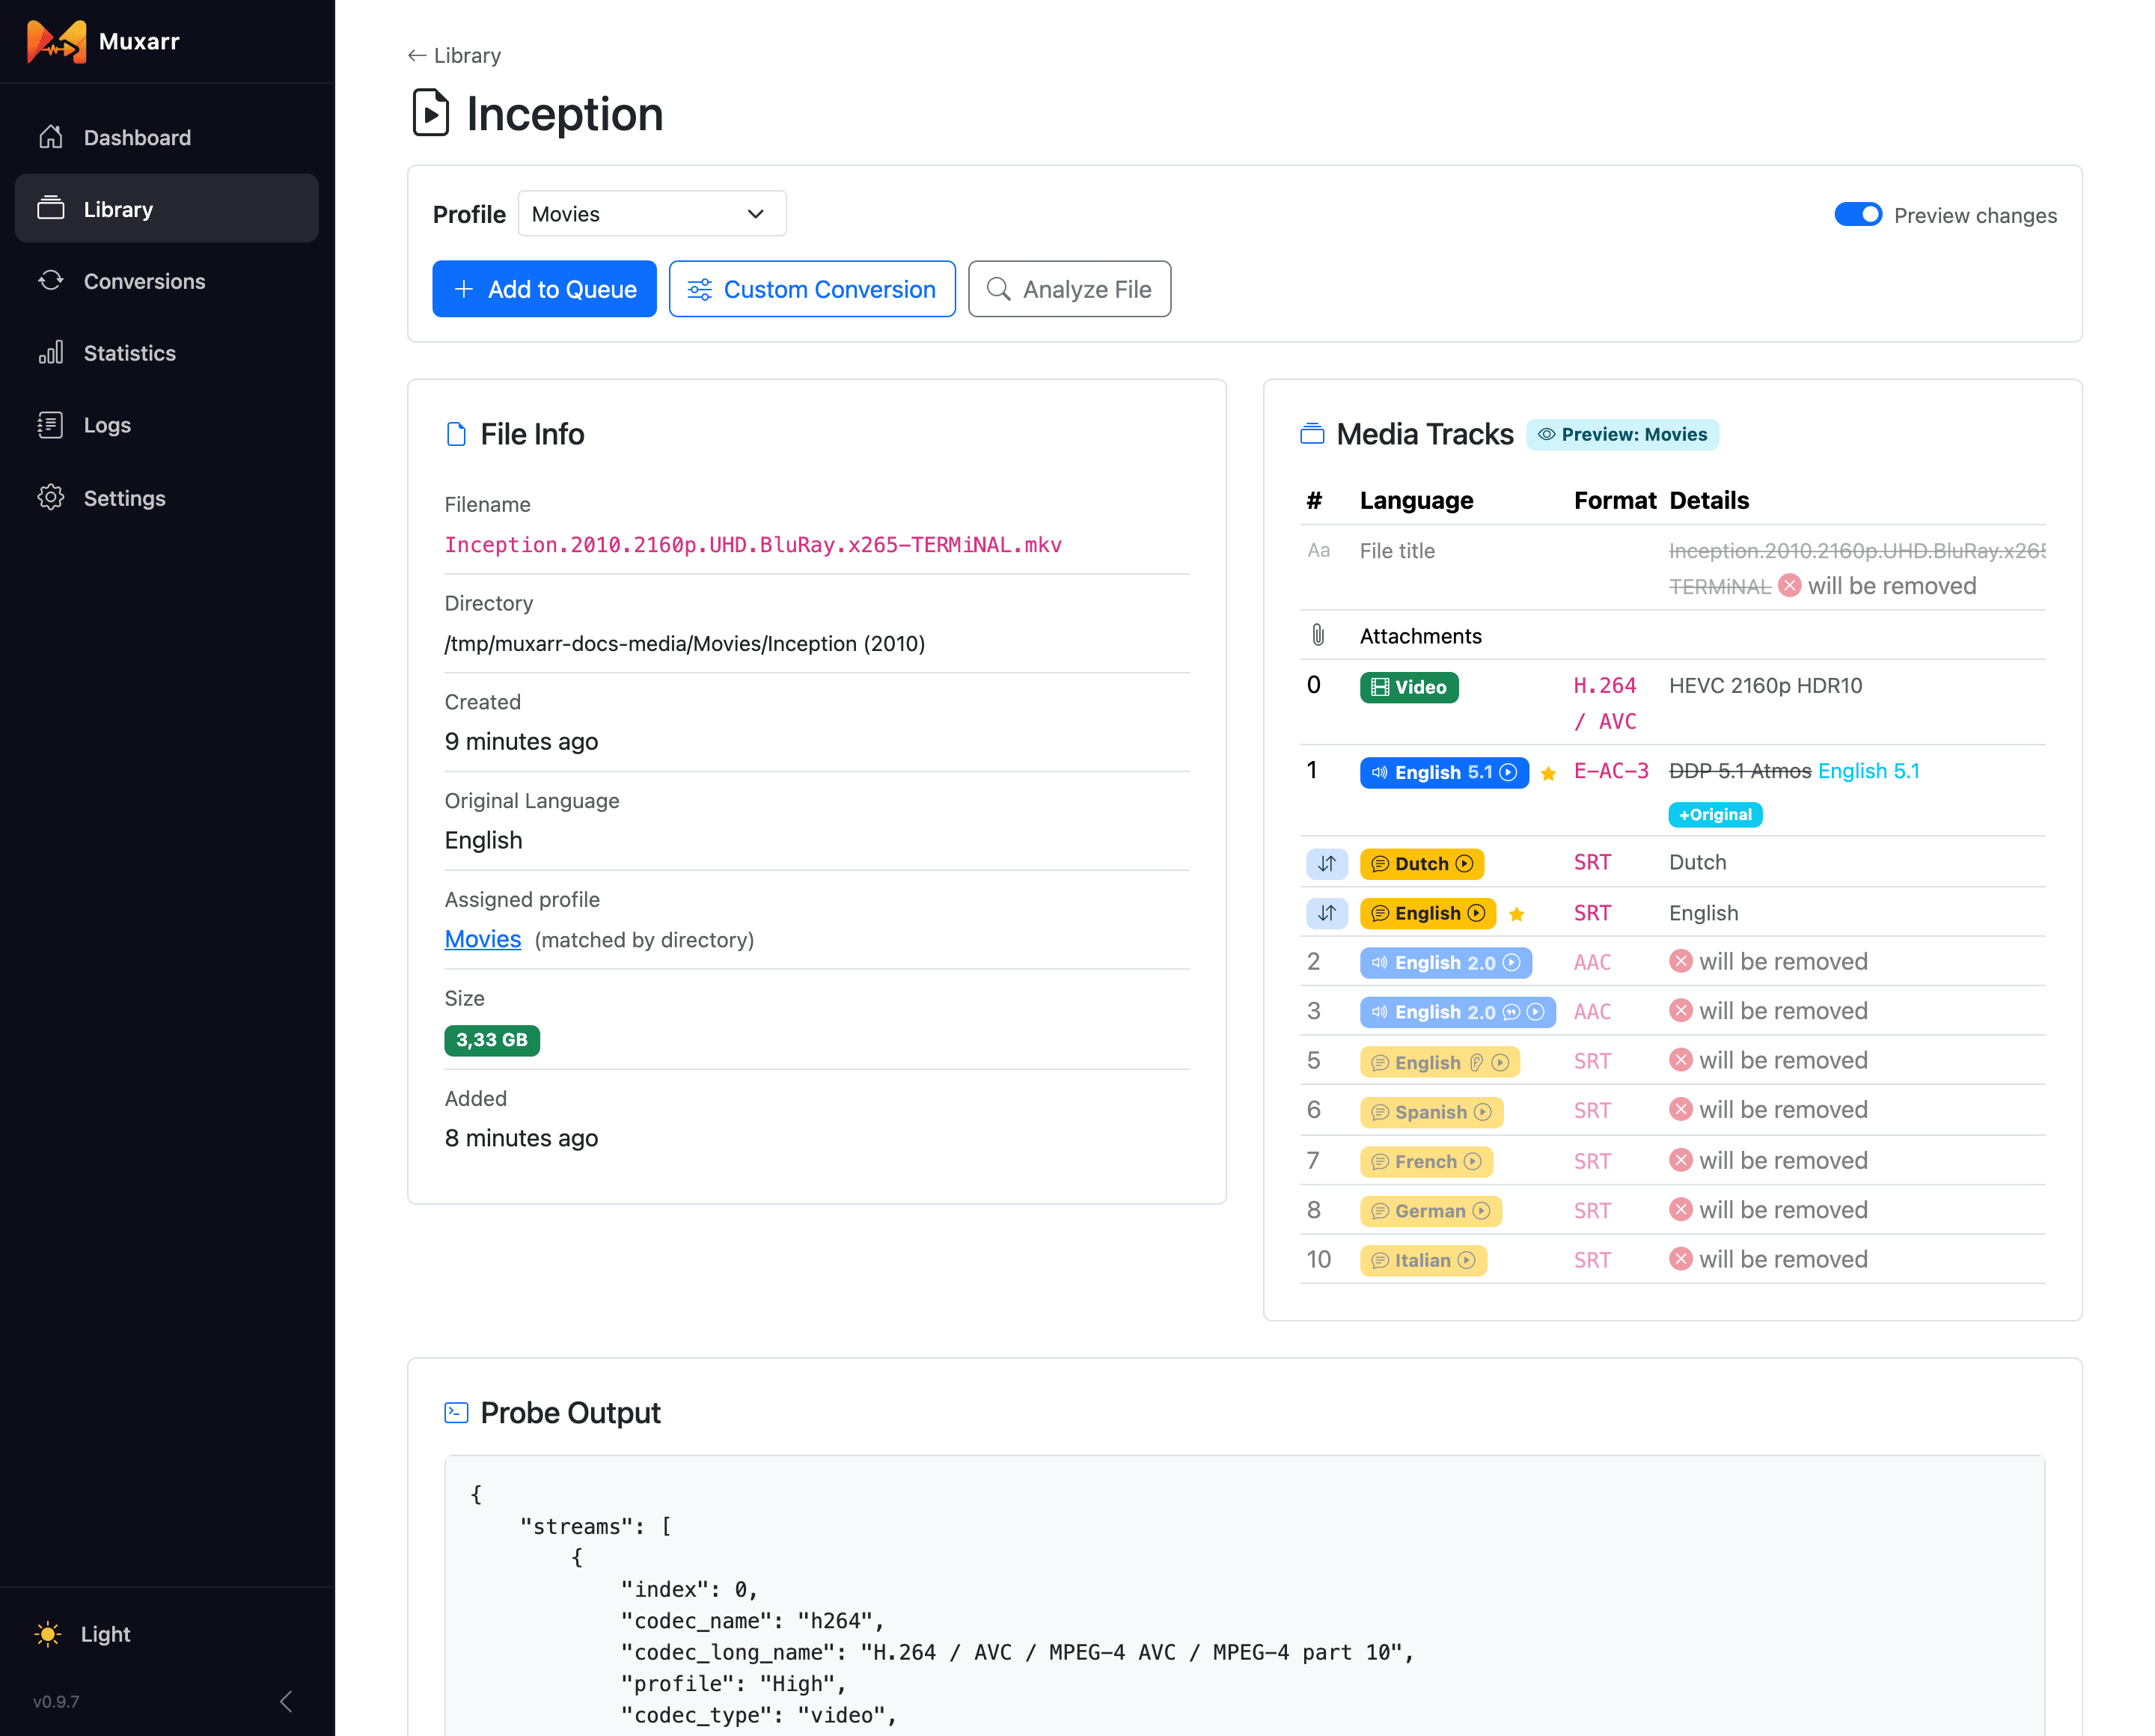Click the Dutch subtitle badge
The width and height of the screenshot is (2155, 1736).
coord(1422,864)
